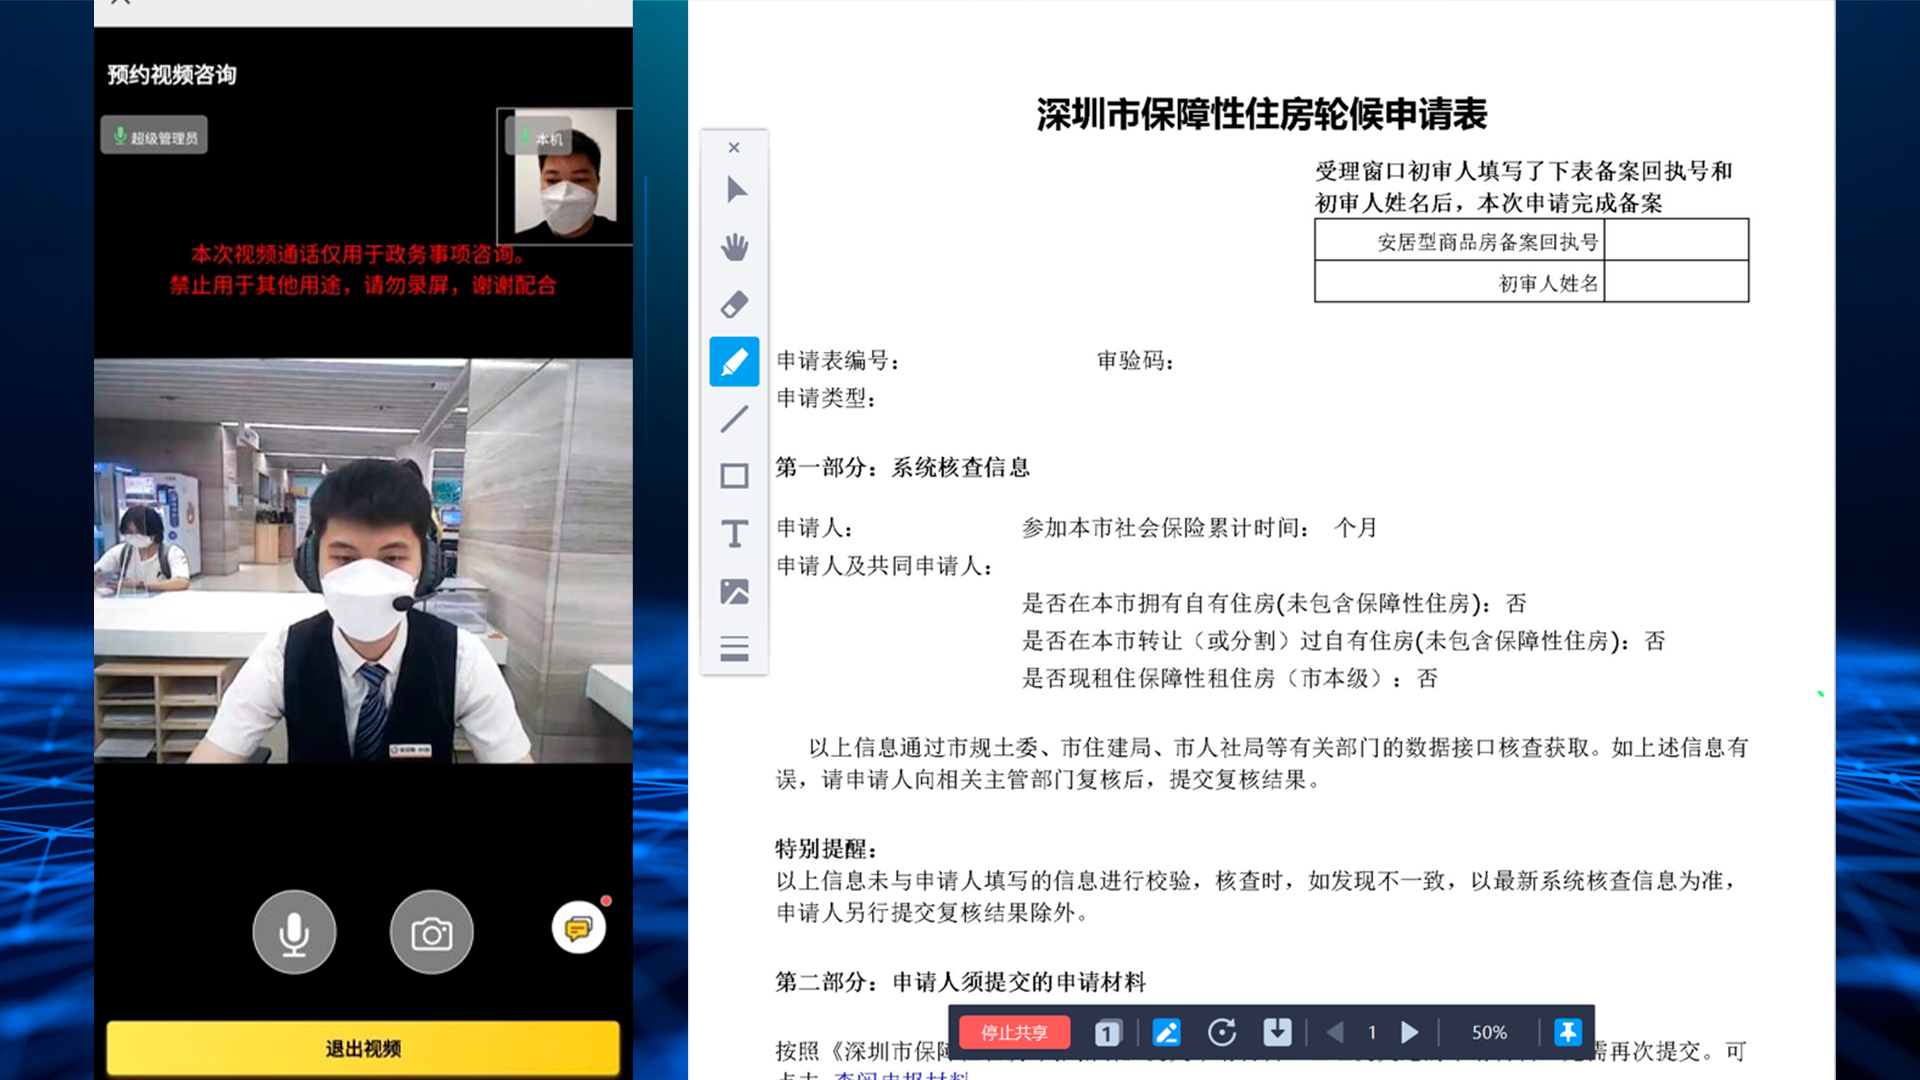Click the 申请类型 label
Image resolution: width=1920 pixels, height=1080 pixels.
point(827,398)
